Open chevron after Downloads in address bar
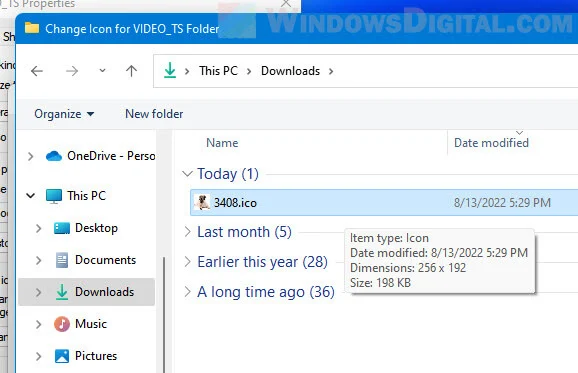 [331, 71]
